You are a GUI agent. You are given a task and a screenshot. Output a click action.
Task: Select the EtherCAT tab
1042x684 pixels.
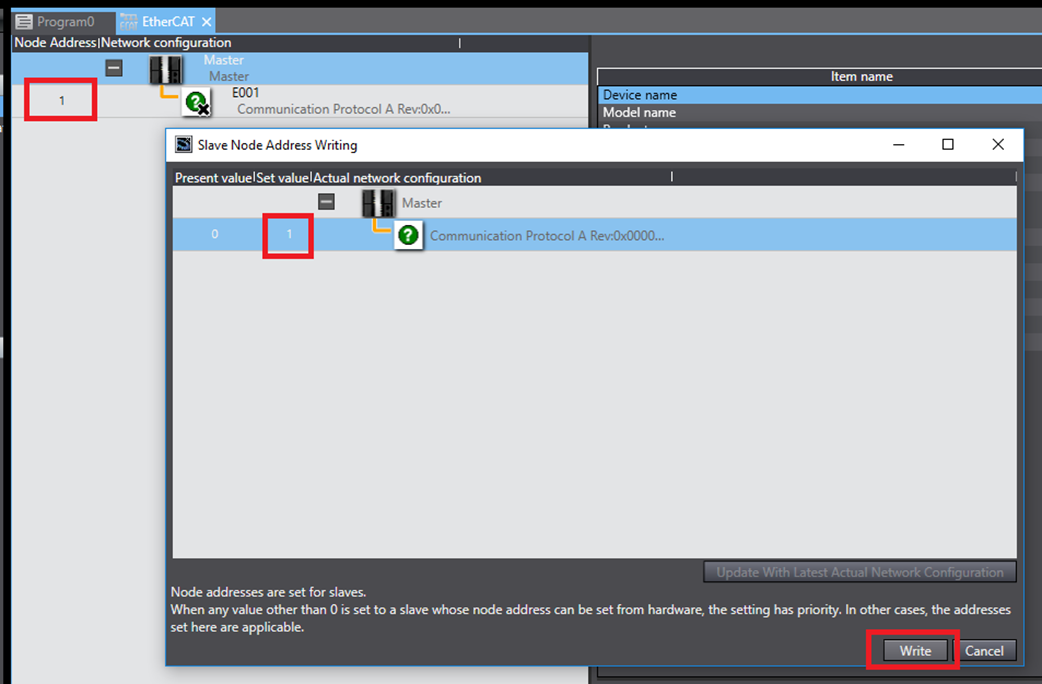168,21
